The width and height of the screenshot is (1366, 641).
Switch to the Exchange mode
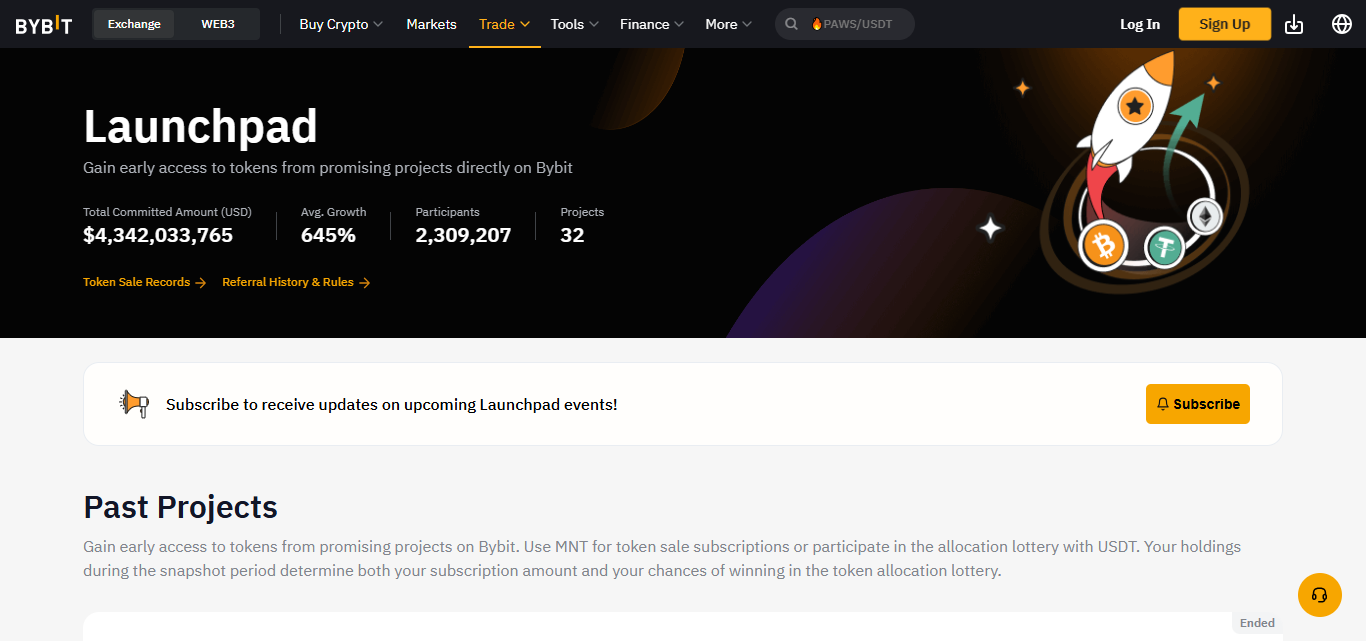point(134,24)
